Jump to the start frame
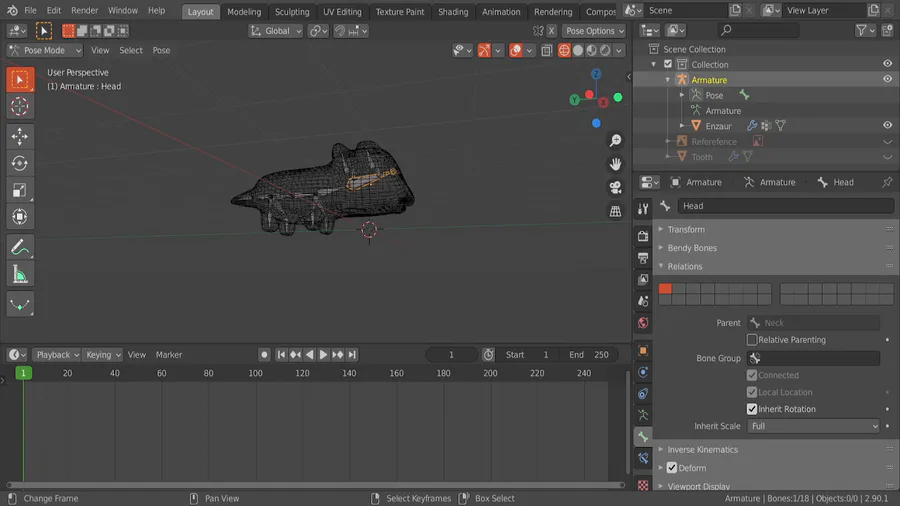Viewport: 900px width, 506px height. point(281,355)
